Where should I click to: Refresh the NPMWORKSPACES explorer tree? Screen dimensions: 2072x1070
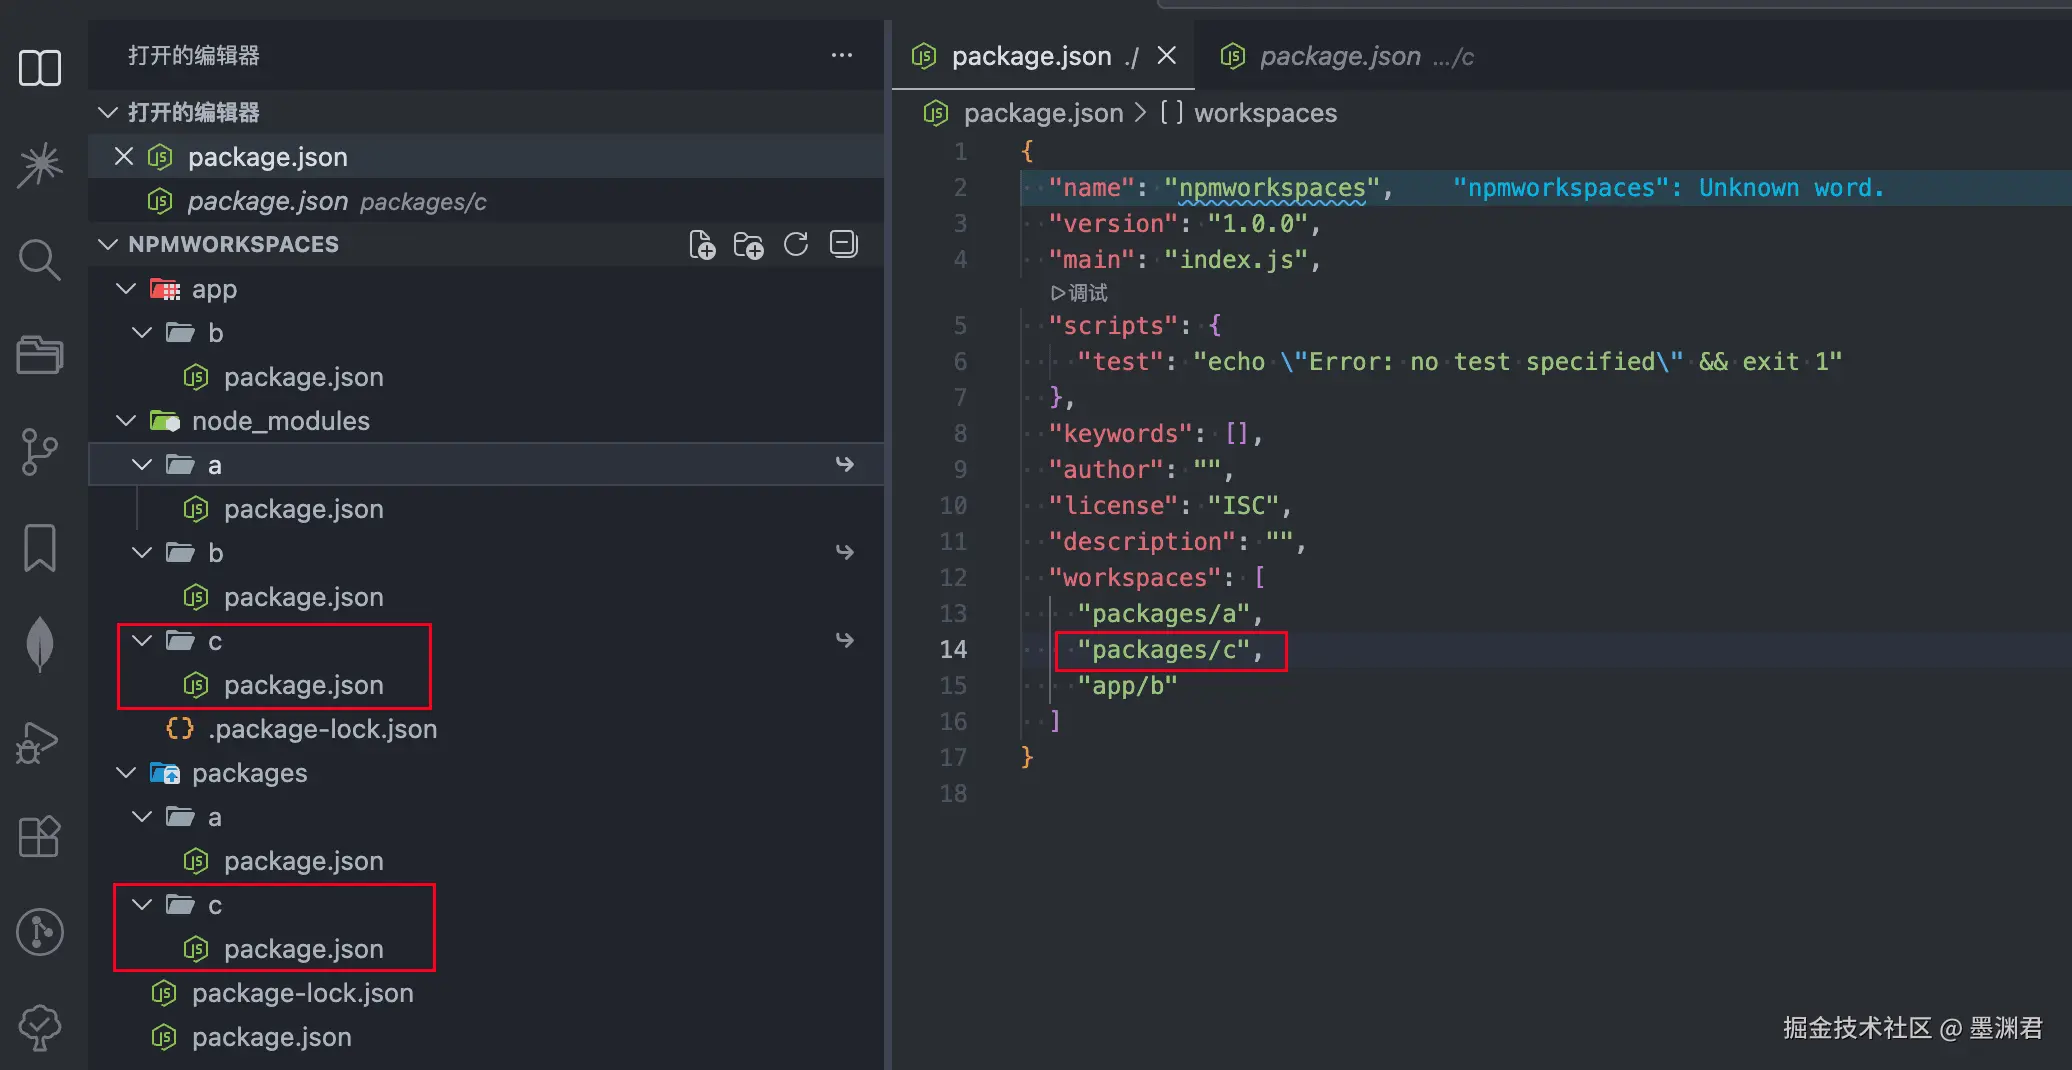point(796,245)
